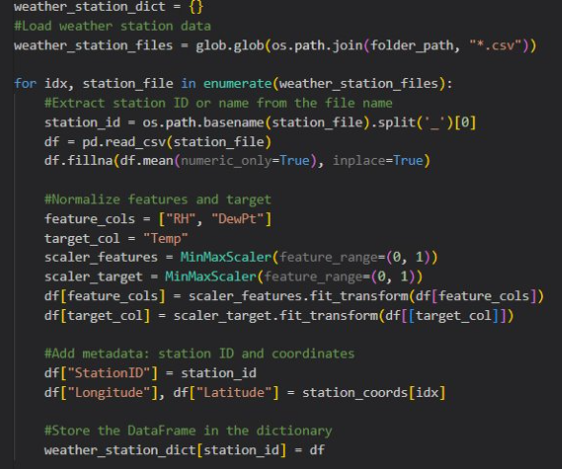Click the "Temp" string value
The width and height of the screenshot is (562, 469).
[x=165, y=238]
